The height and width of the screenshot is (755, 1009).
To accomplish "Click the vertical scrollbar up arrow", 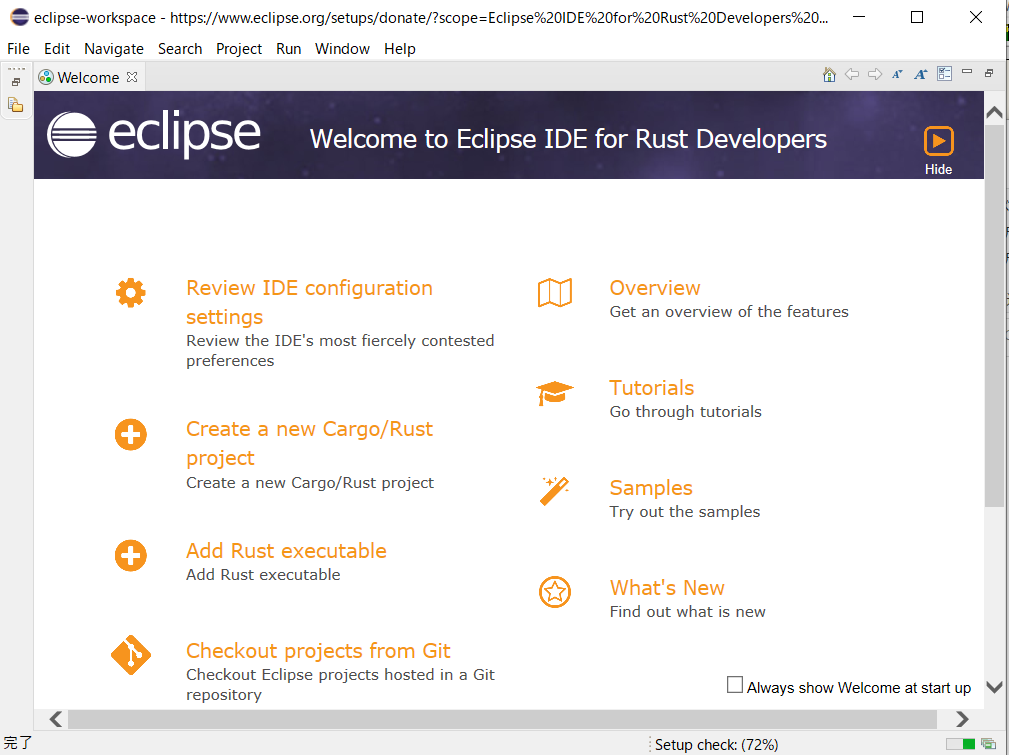I will click(x=994, y=113).
